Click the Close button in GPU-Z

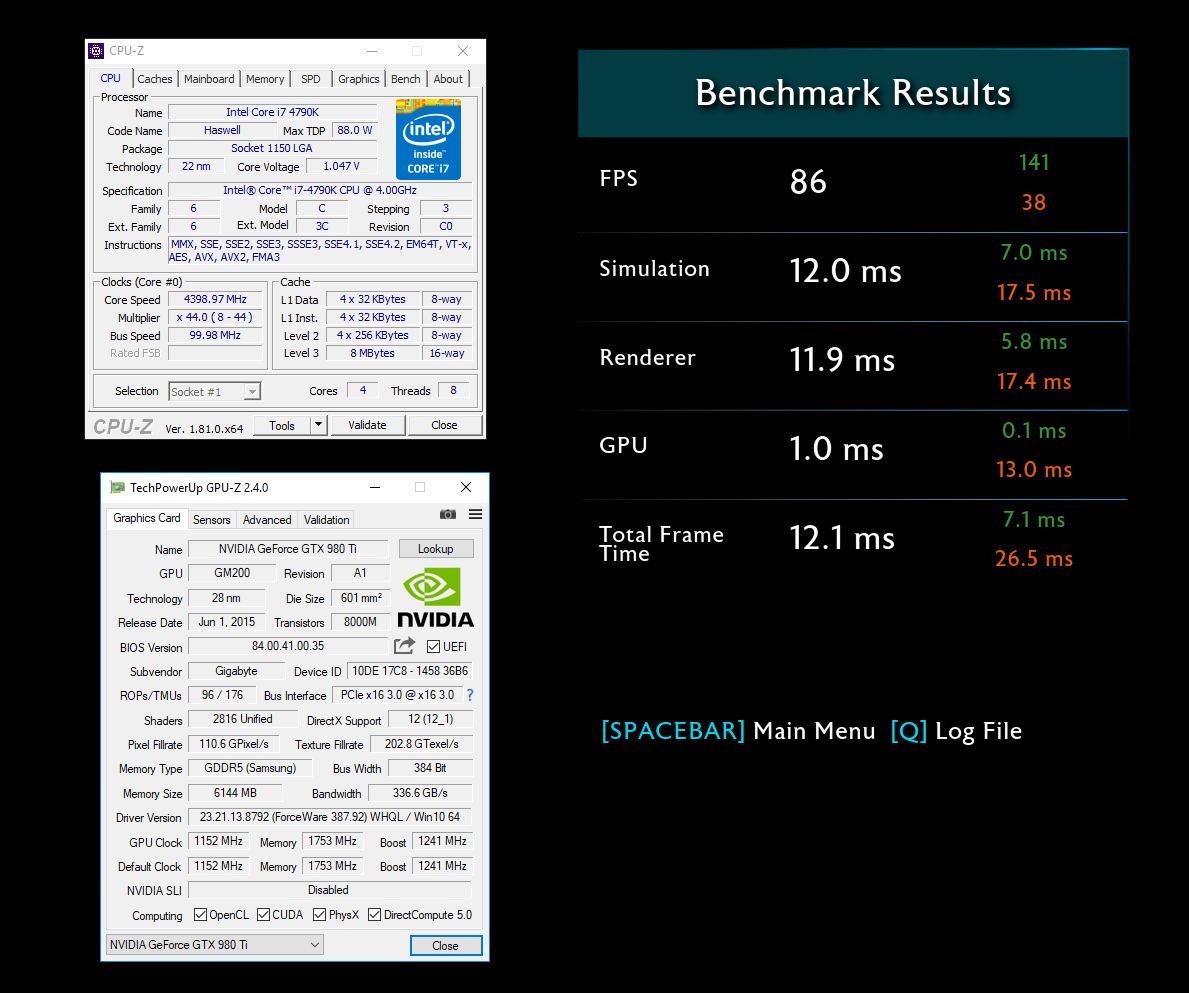coord(445,945)
